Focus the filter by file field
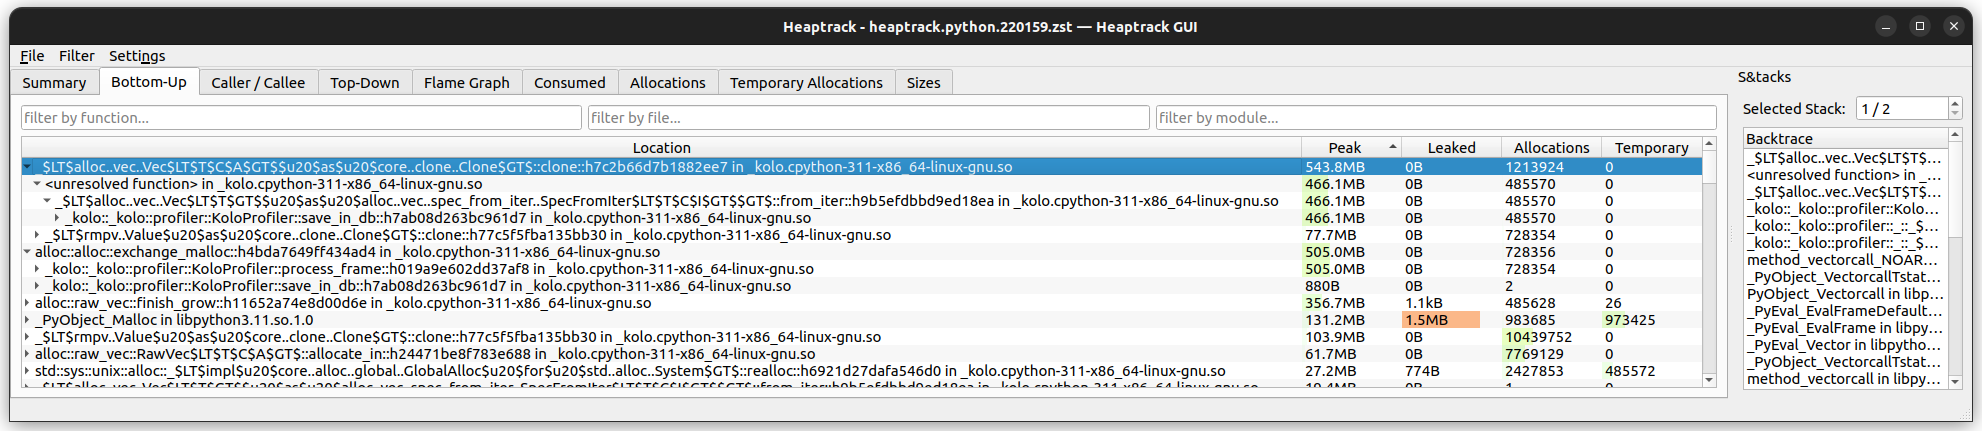Image resolution: width=1982 pixels, height=431 pixels. point(868,118)
